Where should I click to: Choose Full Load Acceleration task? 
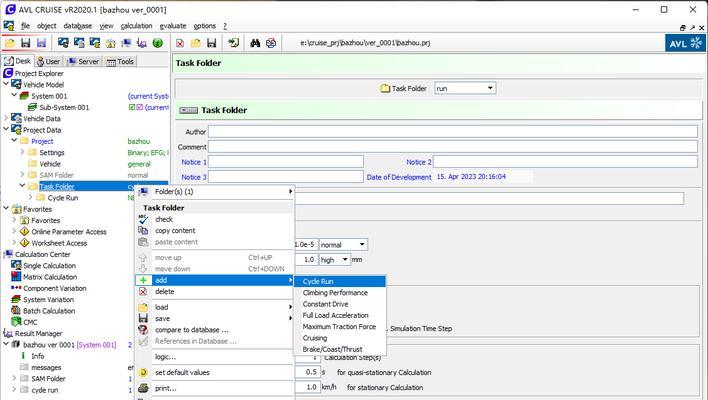click(x=340, y=315)
